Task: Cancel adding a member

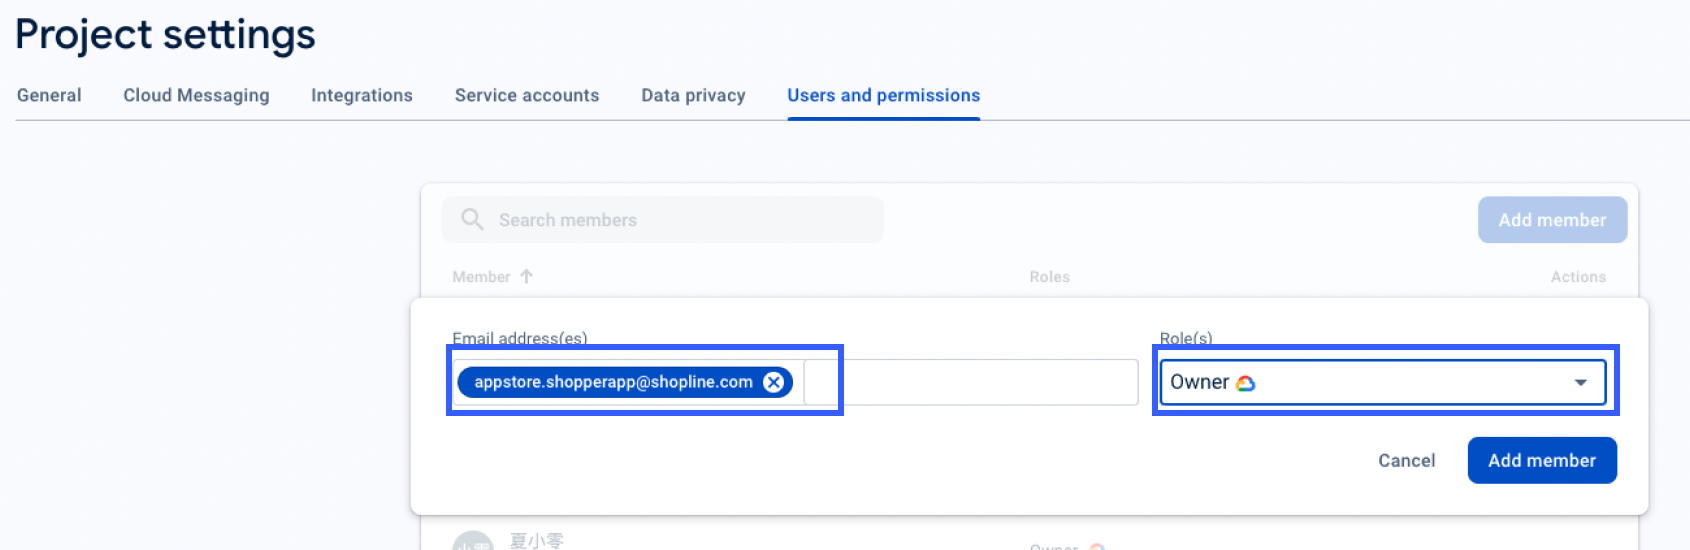Action: [1406, 460]
